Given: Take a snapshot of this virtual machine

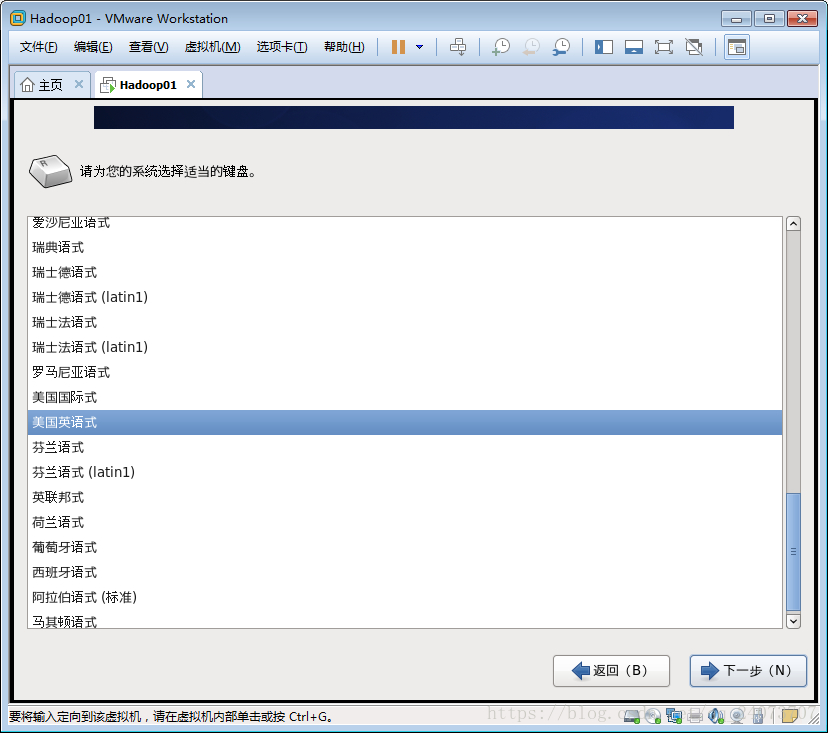Looking at the screenshot, I should coord(501,47).
